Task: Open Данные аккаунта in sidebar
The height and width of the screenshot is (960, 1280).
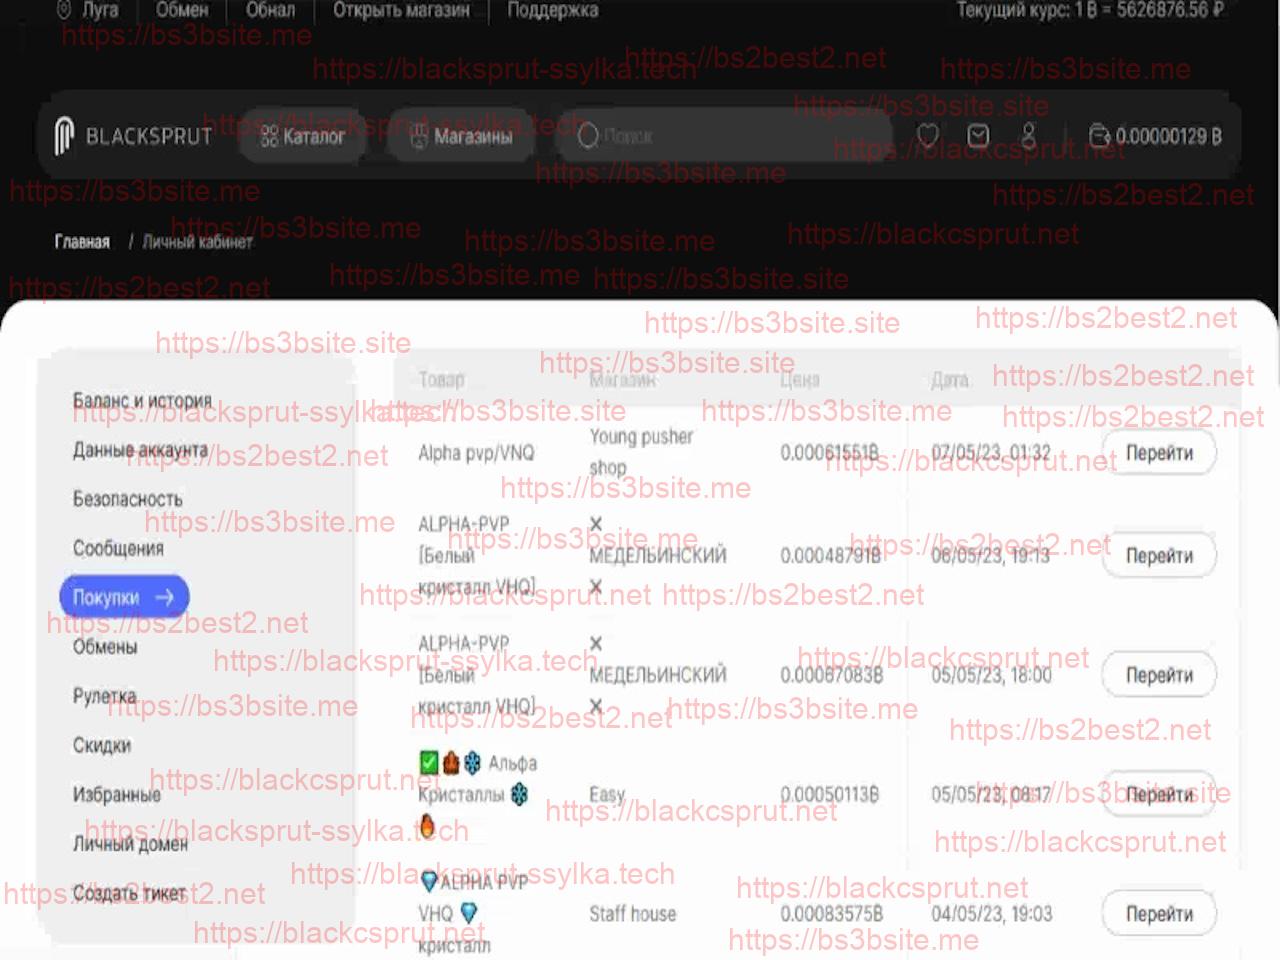Action: coord(140,450)
